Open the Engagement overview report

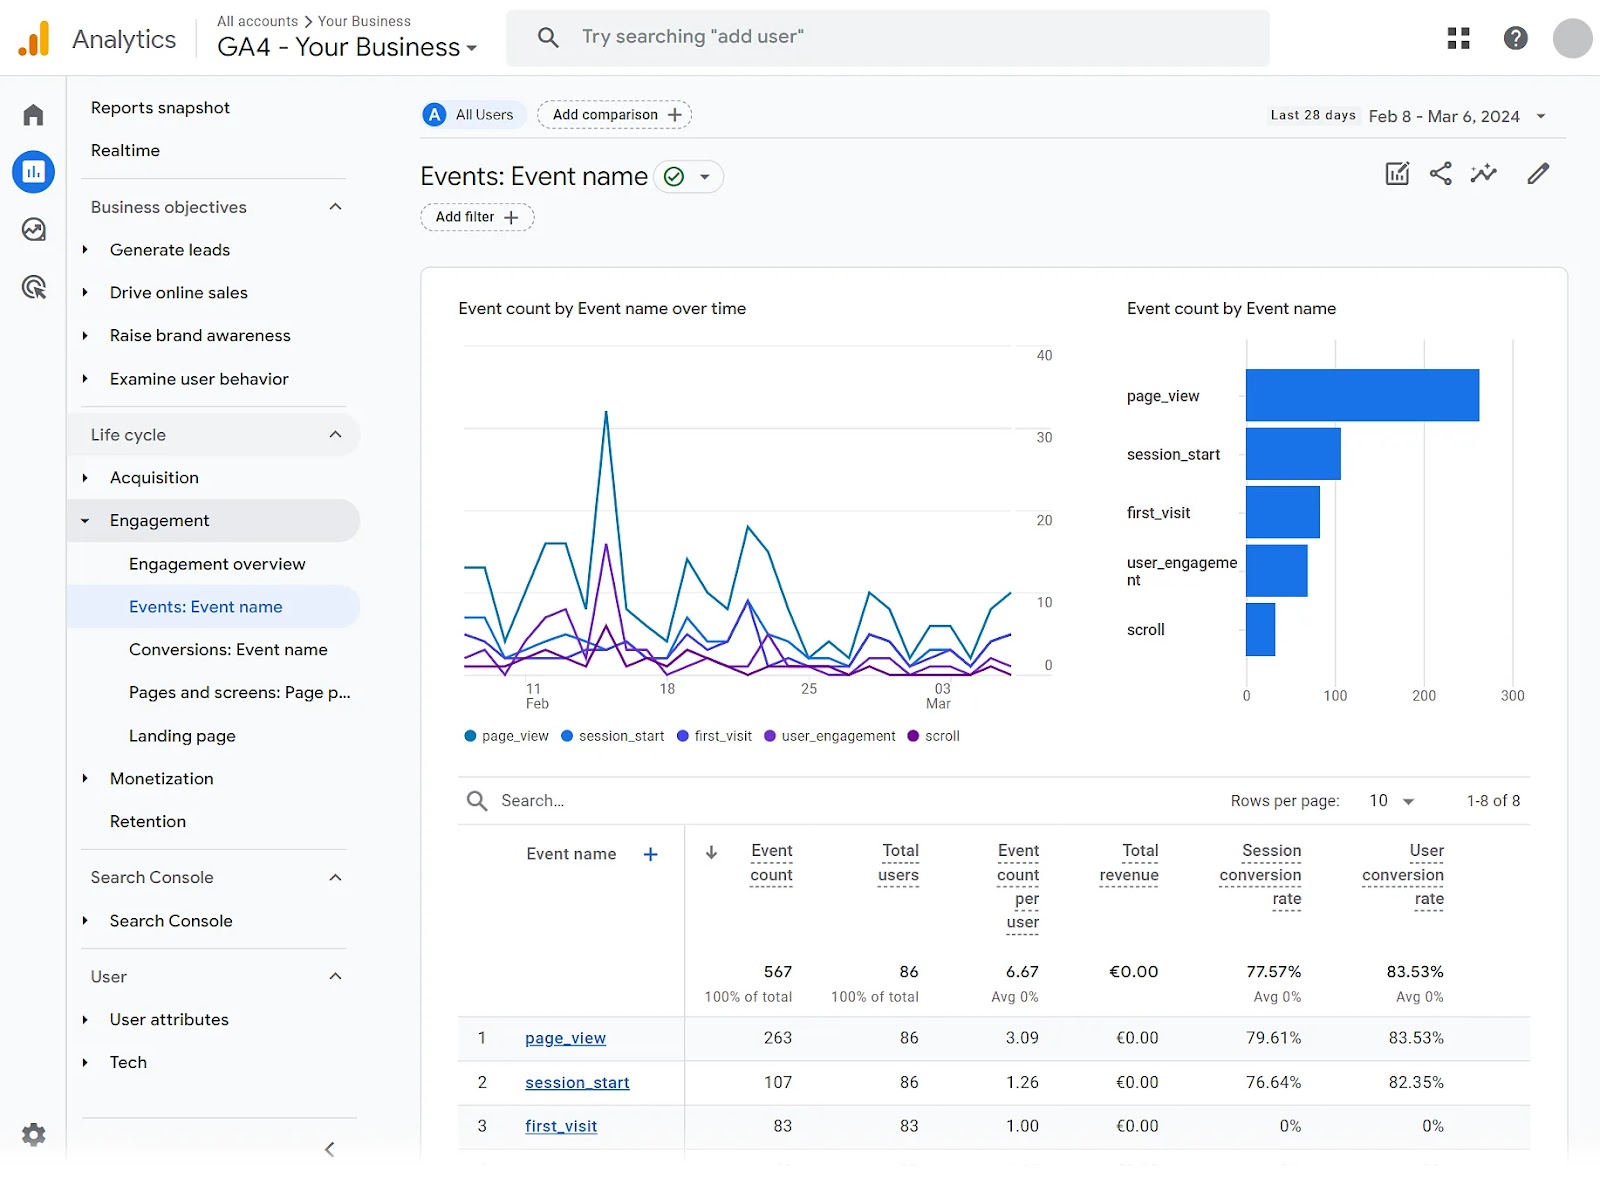point(216,563)
